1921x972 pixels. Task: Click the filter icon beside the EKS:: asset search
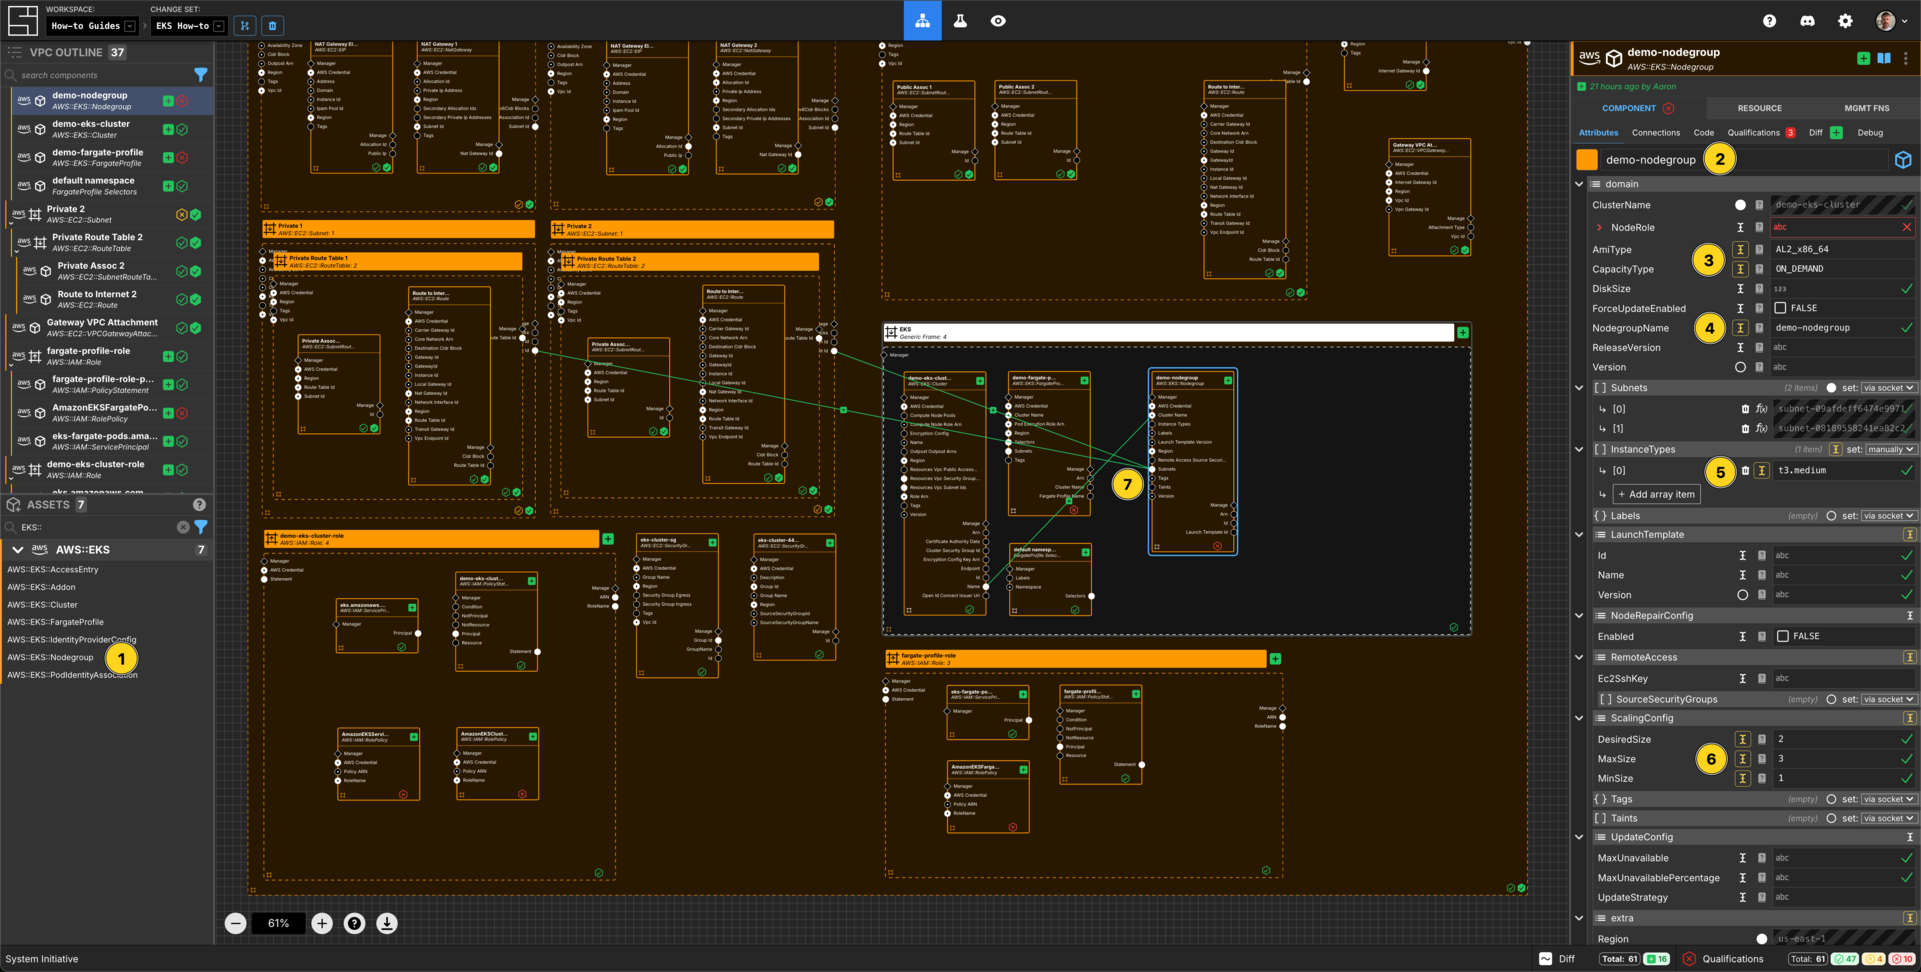[201, 527]
